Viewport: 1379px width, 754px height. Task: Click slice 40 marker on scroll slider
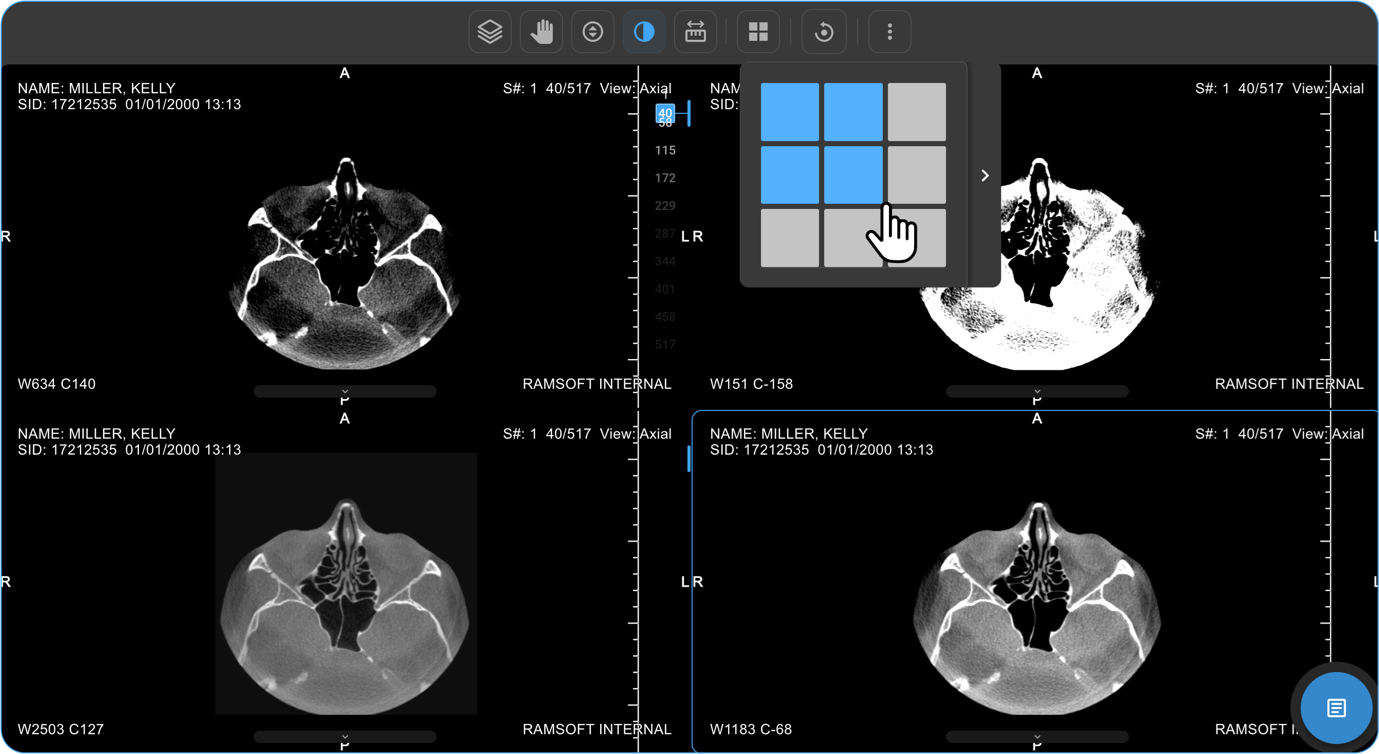[665, 113]
